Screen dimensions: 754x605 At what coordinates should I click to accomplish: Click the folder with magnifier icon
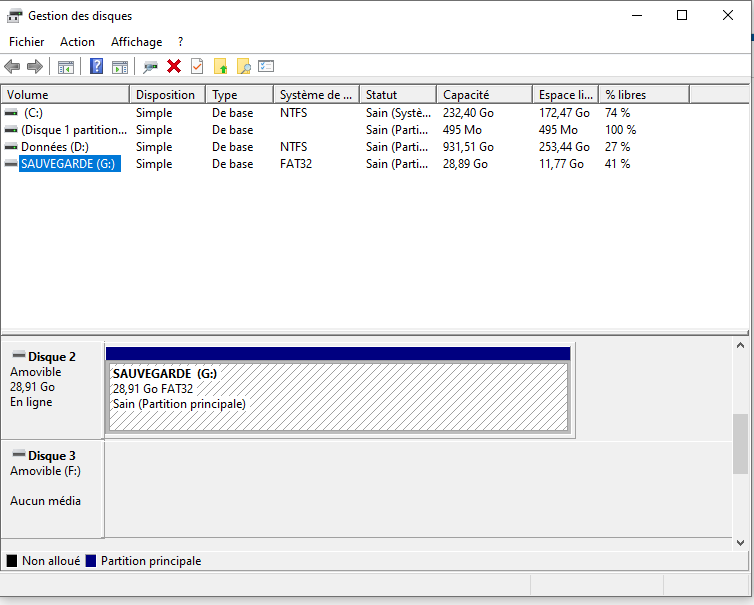(244, 66)
